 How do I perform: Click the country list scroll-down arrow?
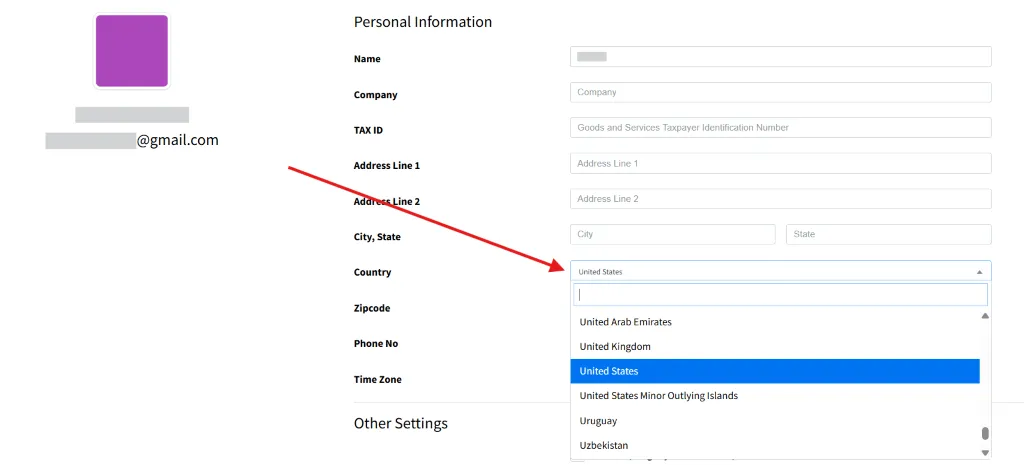pyautogui.click(x=984, y=452)
